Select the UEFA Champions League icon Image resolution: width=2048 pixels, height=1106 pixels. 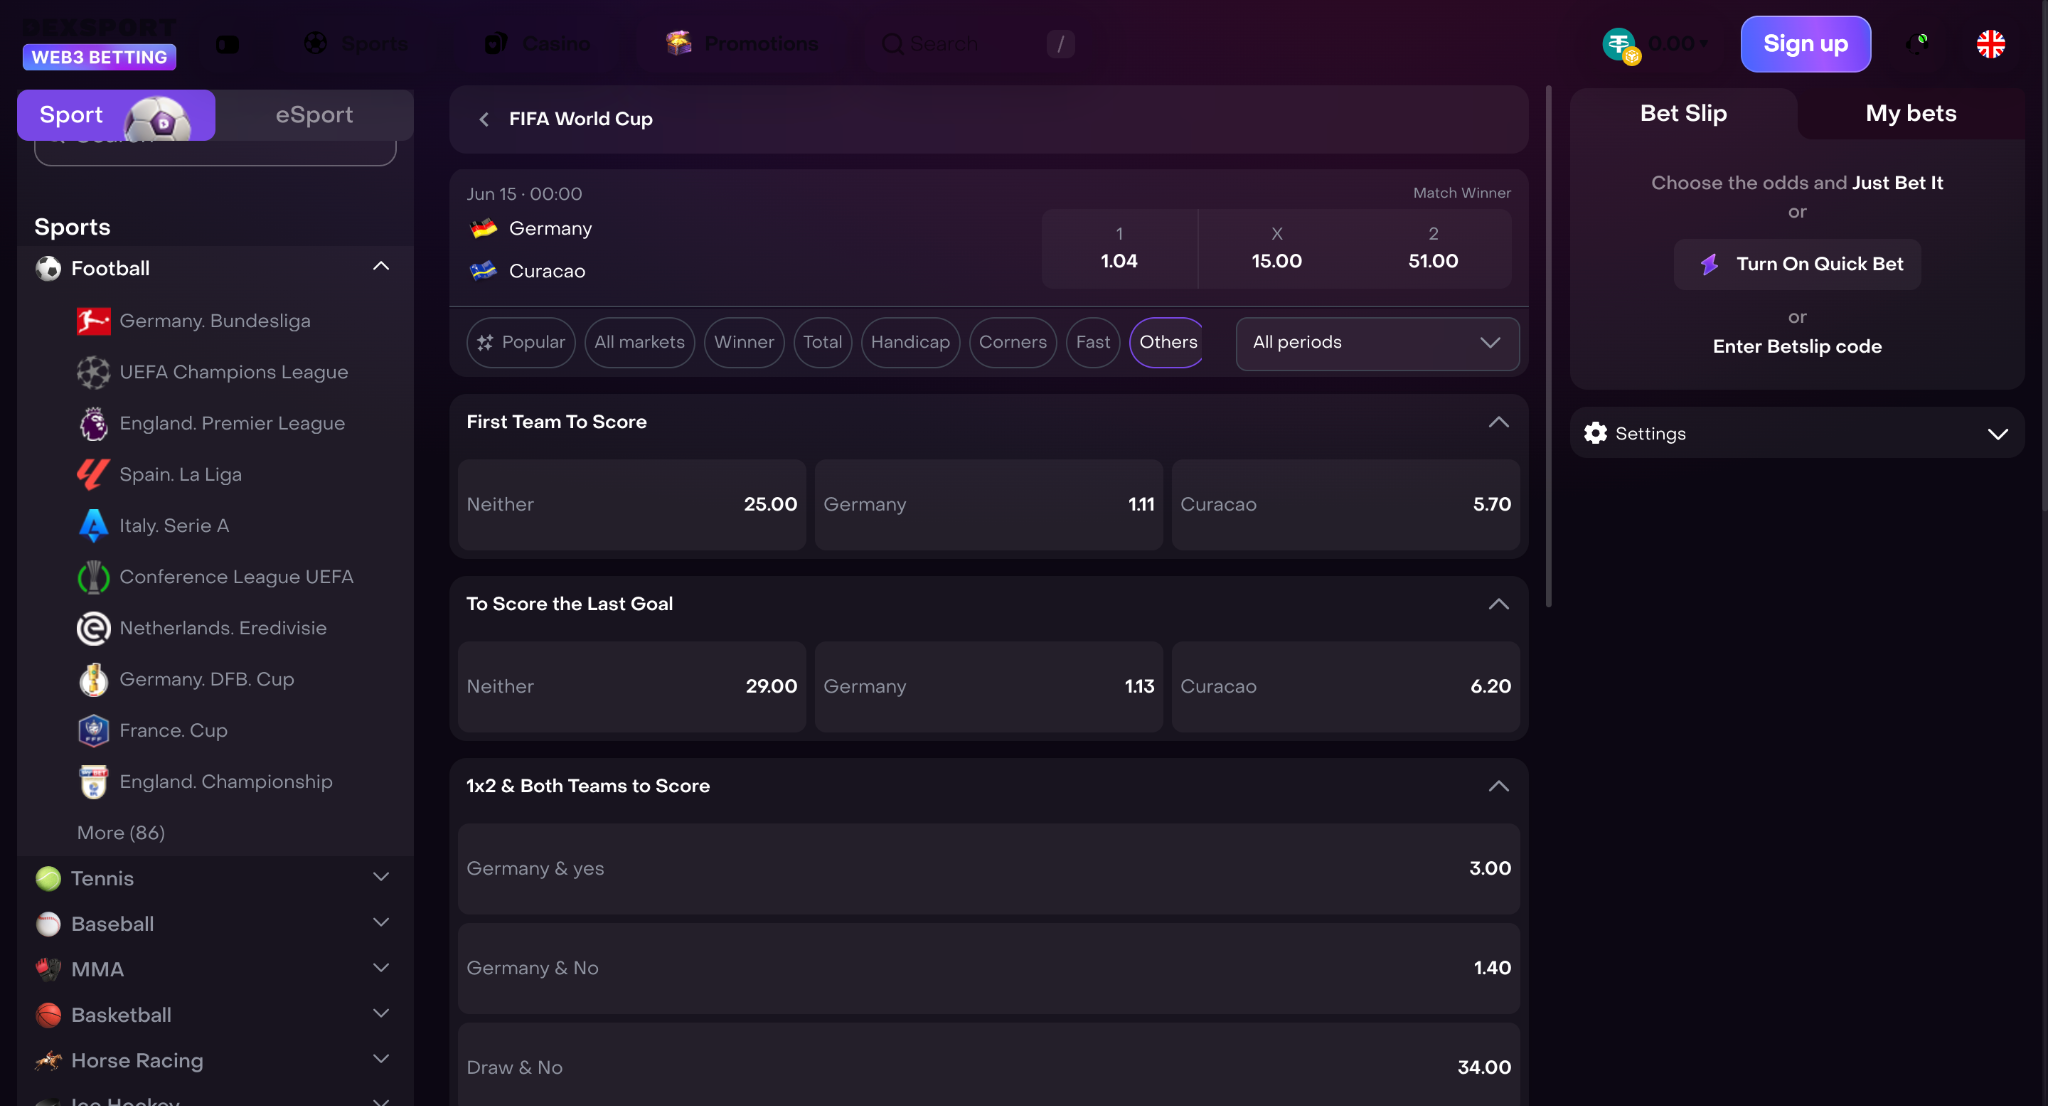pos(93,372)
